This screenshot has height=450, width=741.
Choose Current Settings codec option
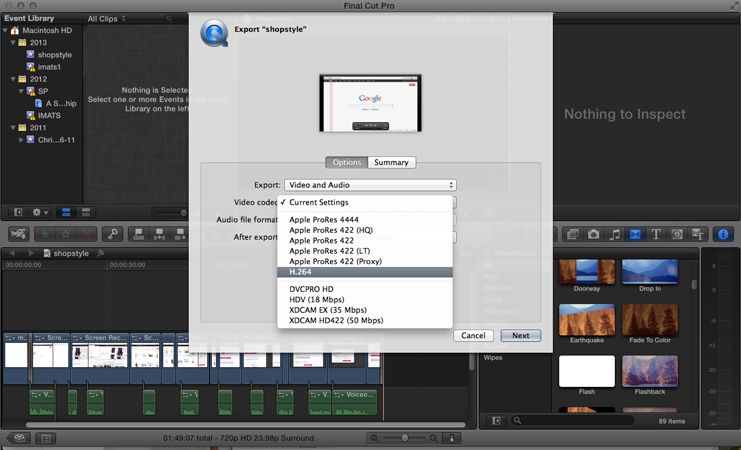365,202
